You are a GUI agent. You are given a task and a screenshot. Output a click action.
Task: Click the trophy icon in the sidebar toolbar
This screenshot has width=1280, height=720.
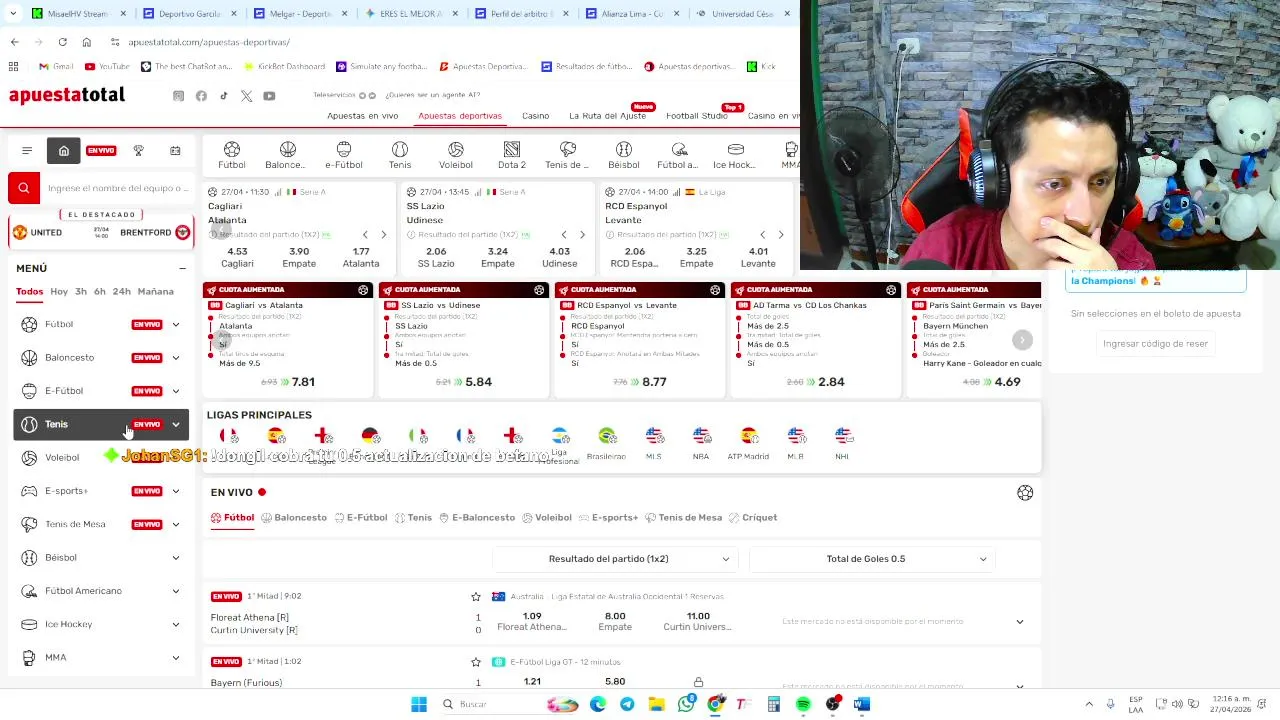(138, 150)
